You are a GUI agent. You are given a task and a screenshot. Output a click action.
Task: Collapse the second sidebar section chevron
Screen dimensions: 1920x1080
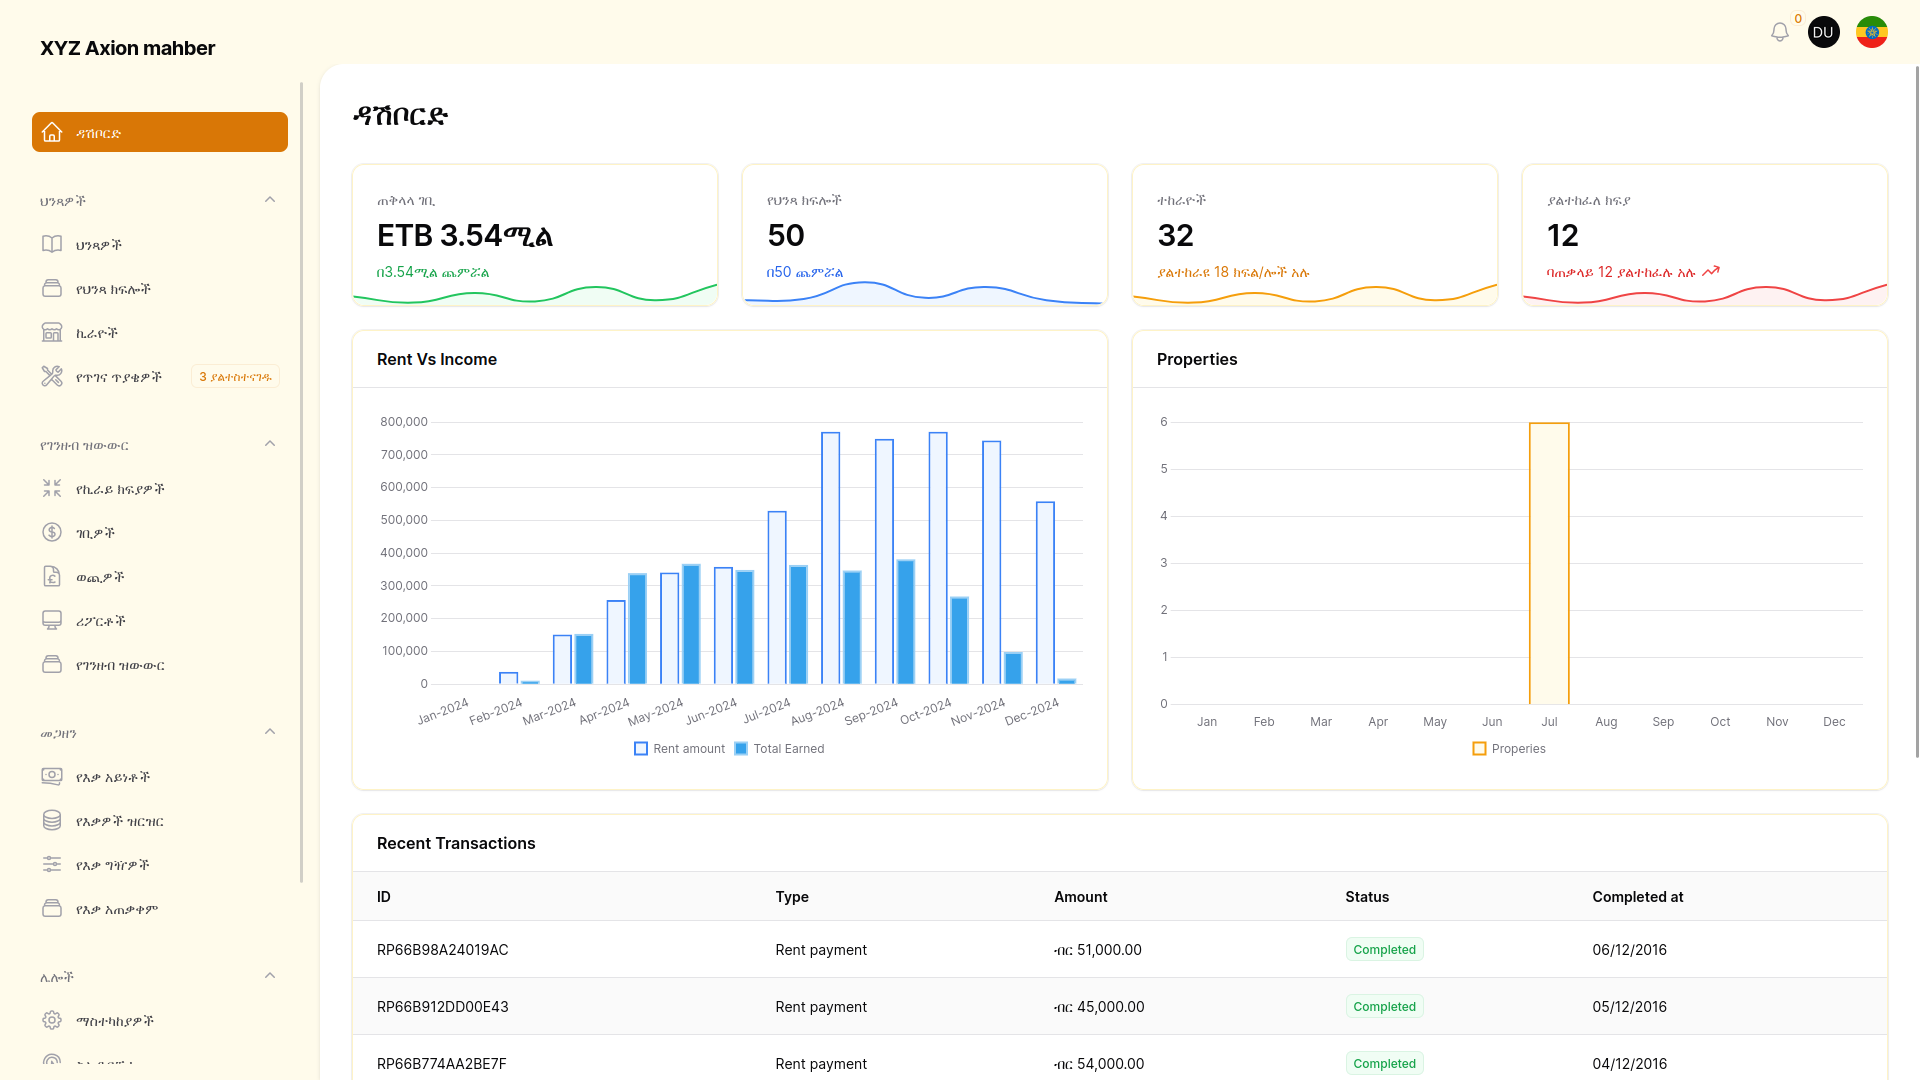pos(270,444)
